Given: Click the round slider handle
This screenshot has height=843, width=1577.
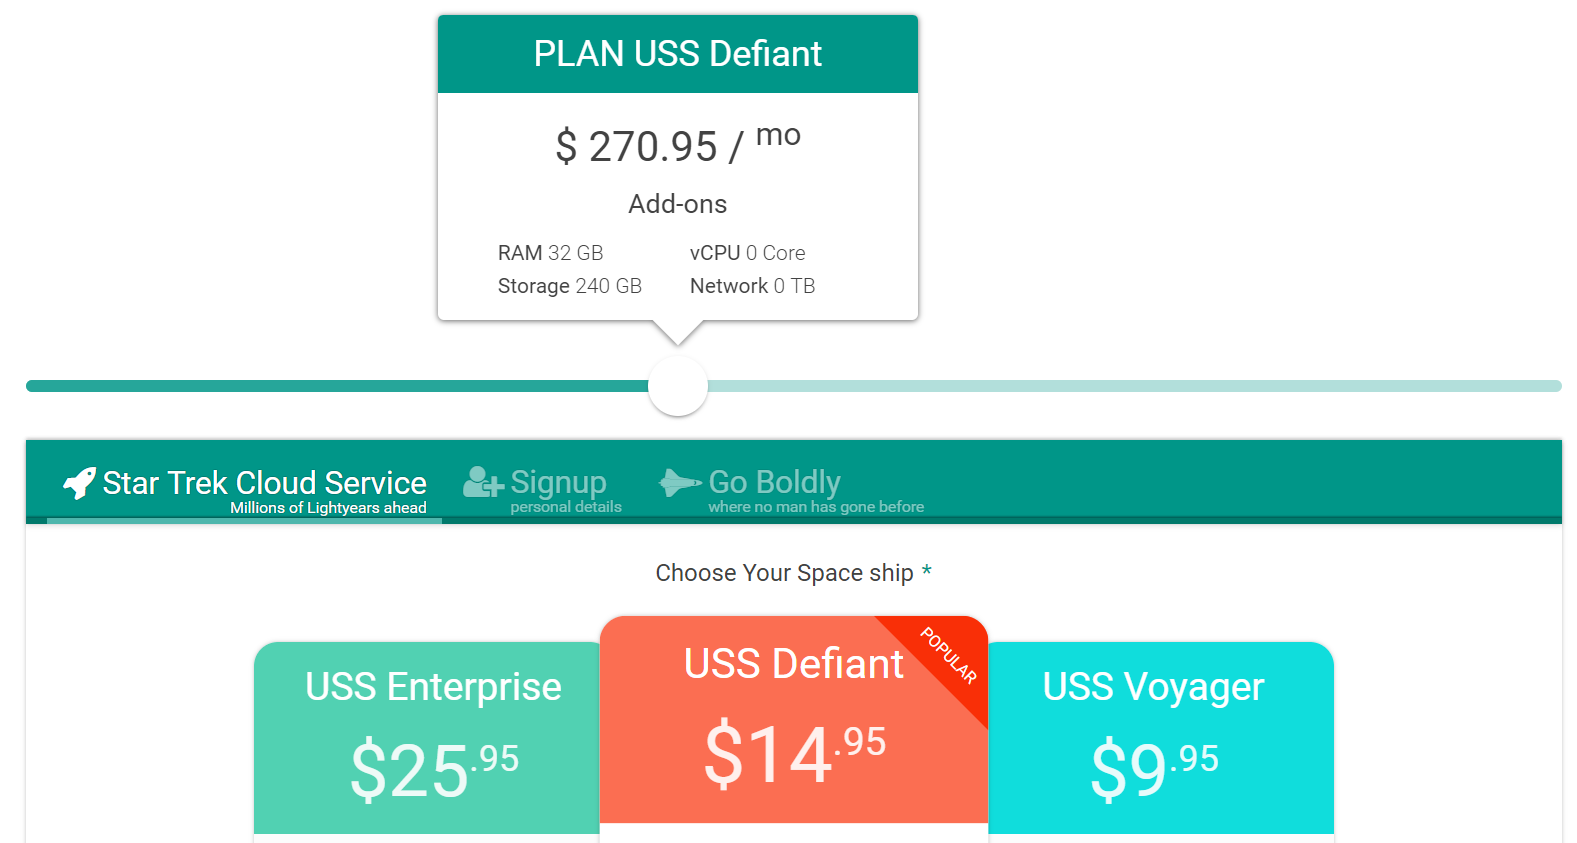Looking at the screenshot, I should 678,386.
